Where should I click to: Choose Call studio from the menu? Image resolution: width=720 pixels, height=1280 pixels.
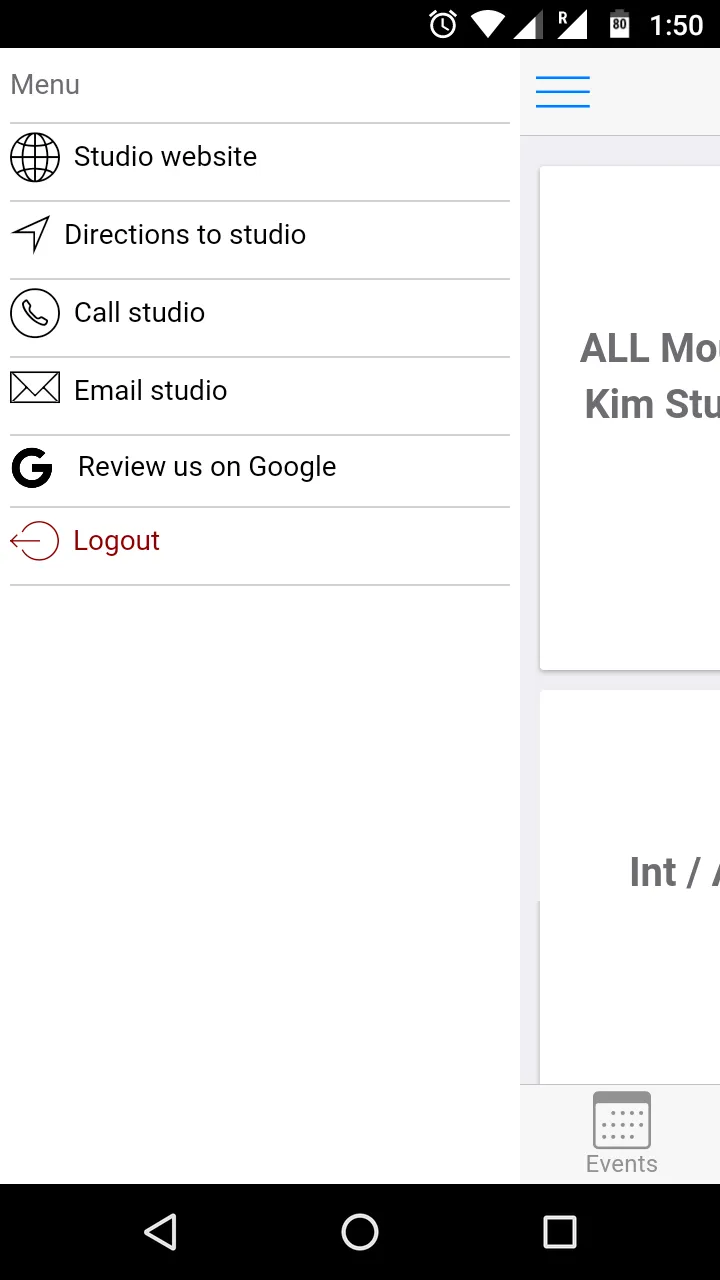(x=260, y=318)
